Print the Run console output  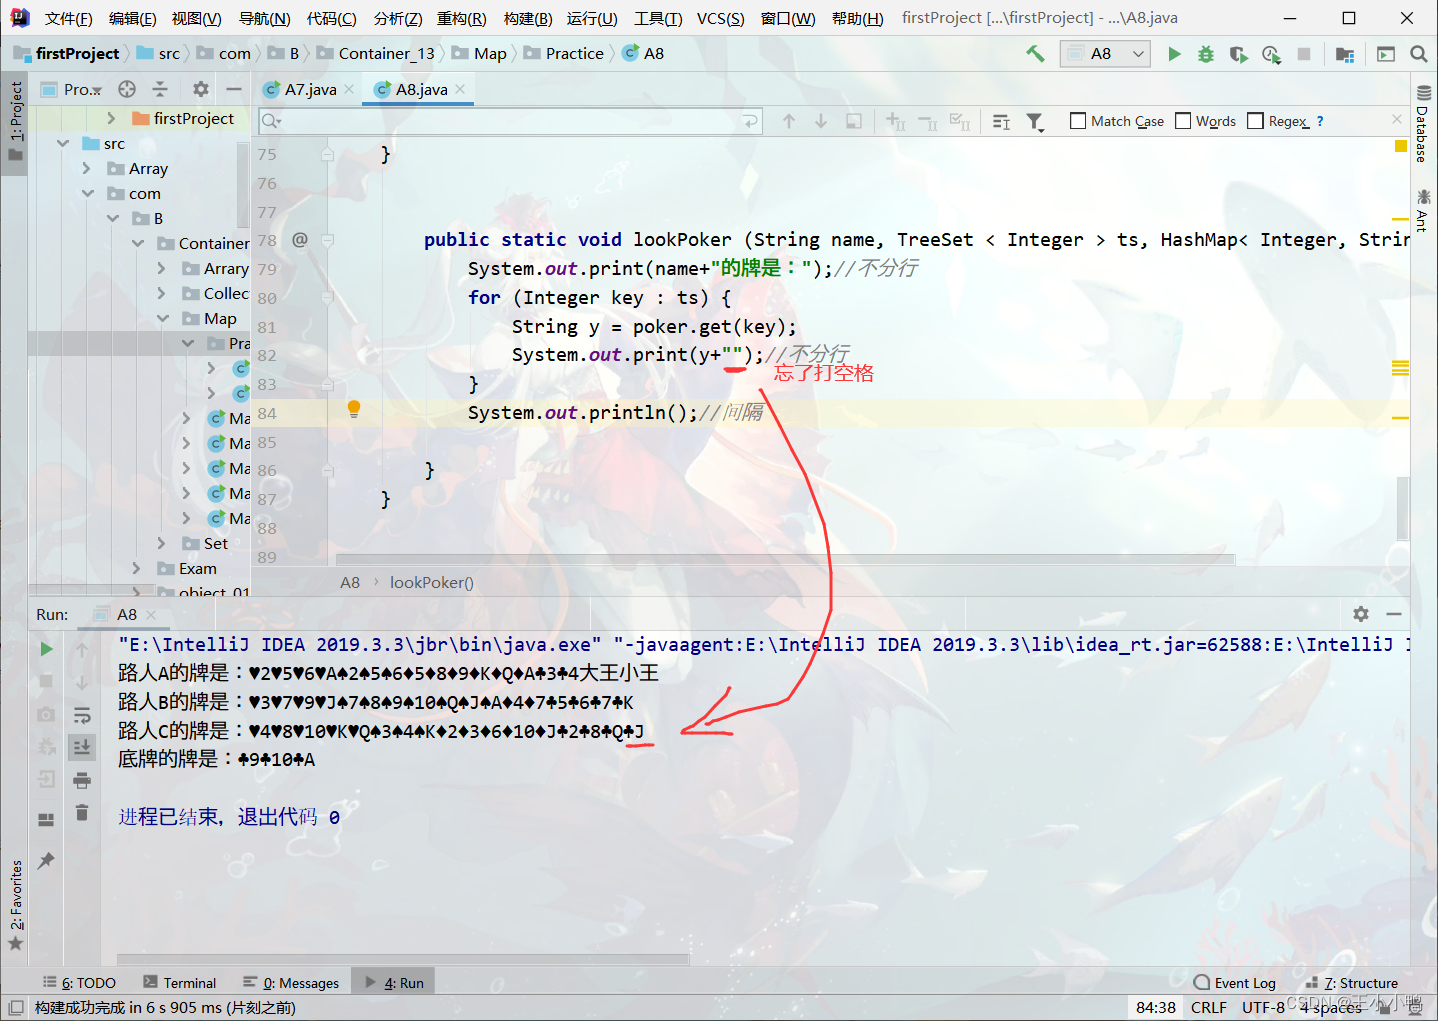[82, 780]
